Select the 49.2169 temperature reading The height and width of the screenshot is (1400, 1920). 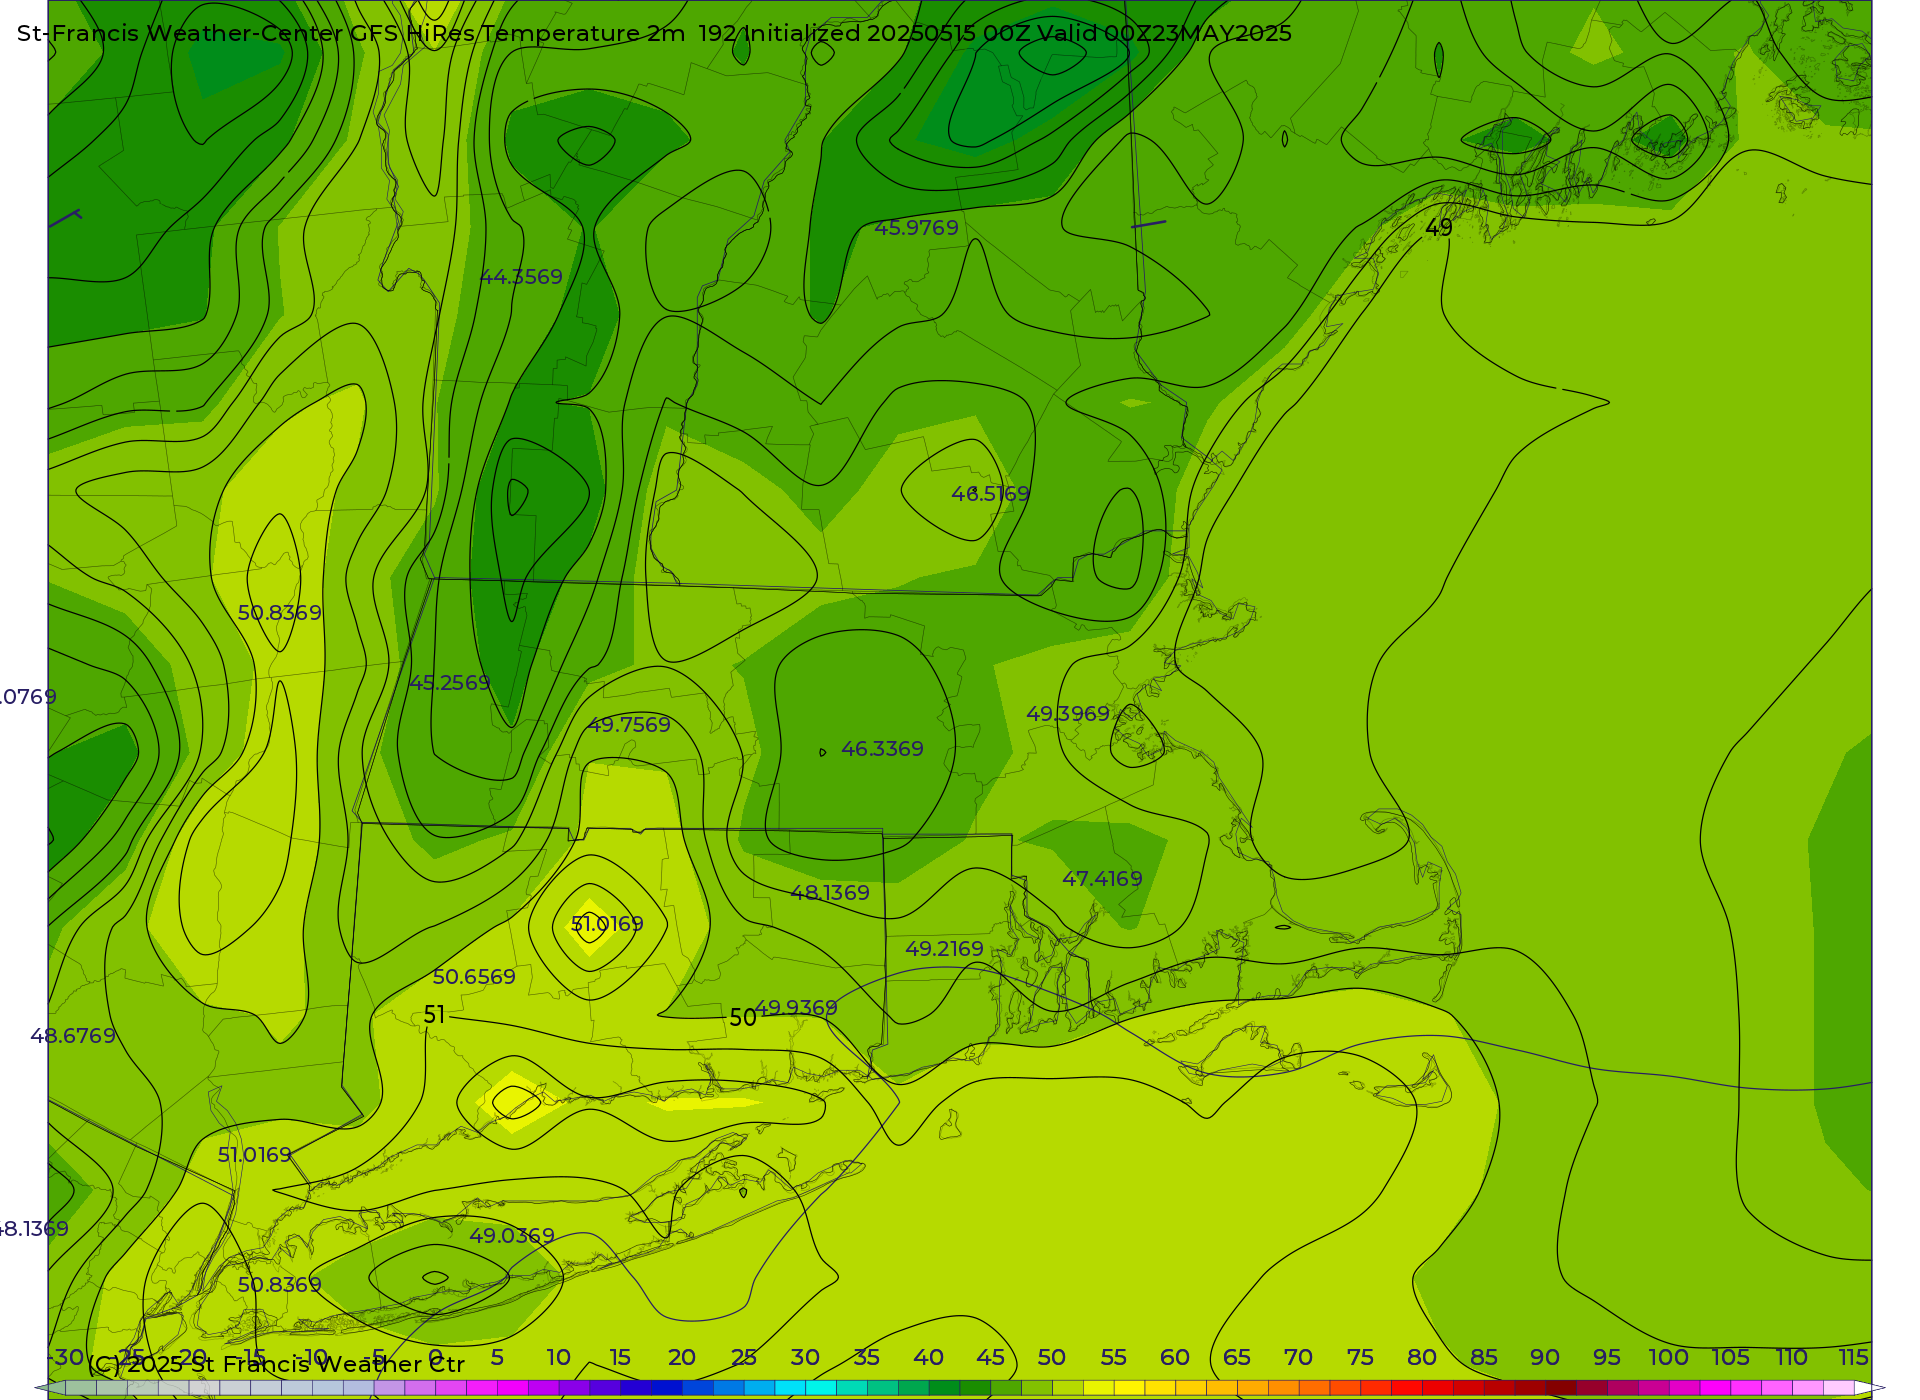click(x=944, y=949)
